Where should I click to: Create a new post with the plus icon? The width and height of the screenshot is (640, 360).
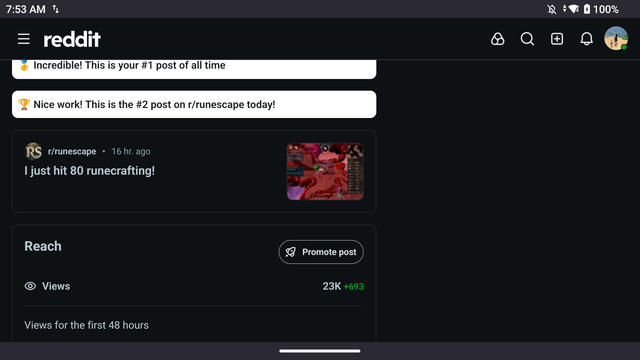coord(557,39)
